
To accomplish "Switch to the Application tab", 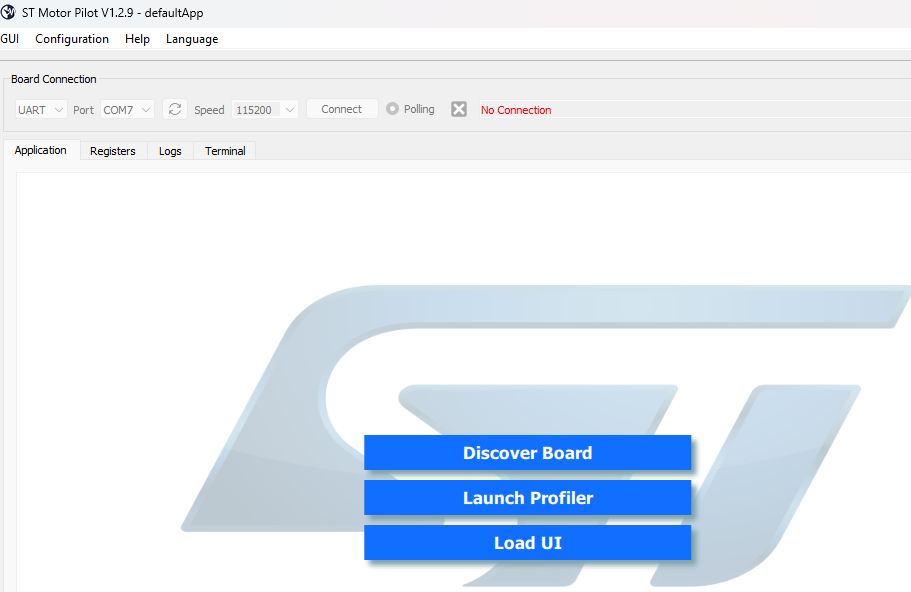I will (41, 150).
